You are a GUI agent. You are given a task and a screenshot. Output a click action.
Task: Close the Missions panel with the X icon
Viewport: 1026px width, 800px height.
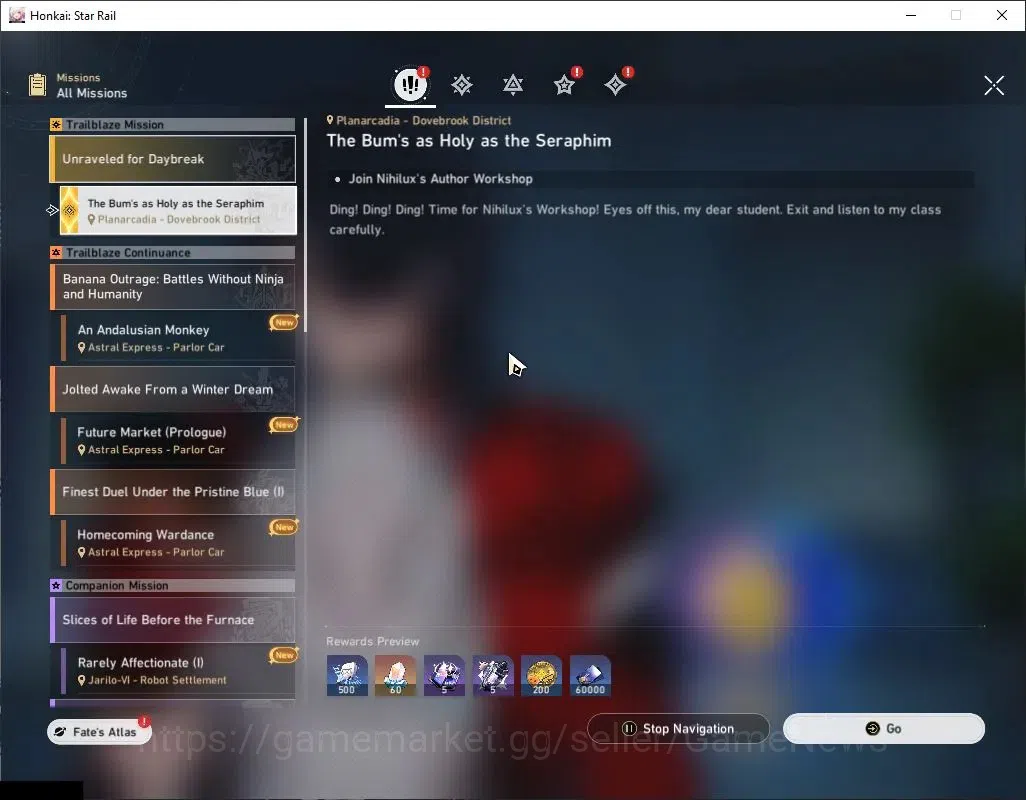[x=994, y=85]
